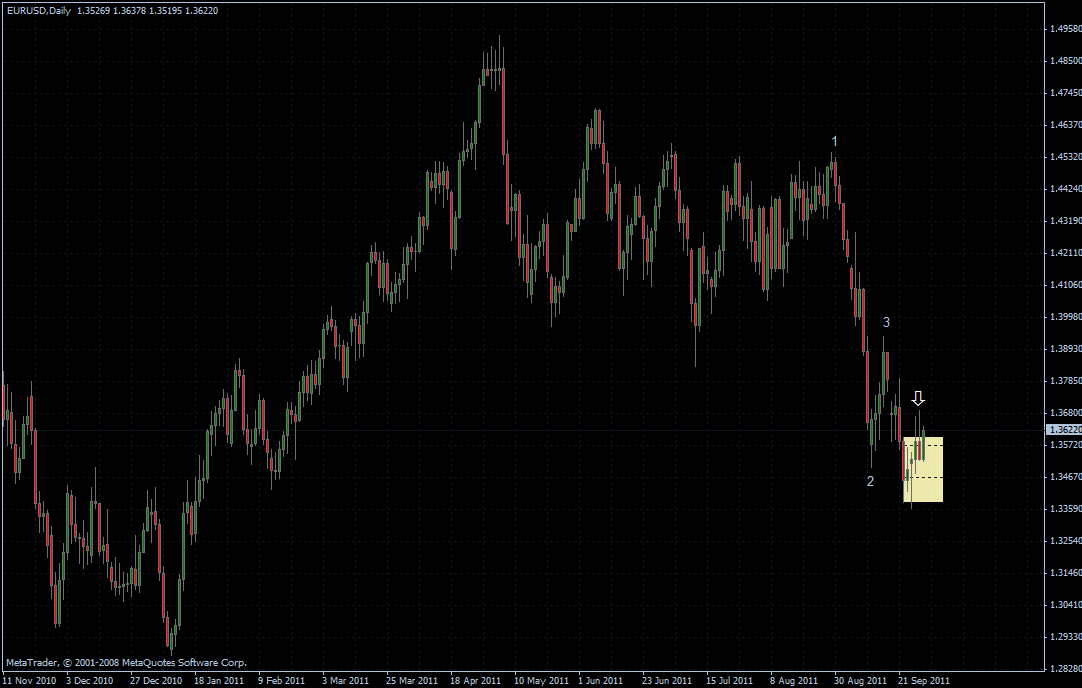Click the 23 Jun 2011 date label

[668, 680]
